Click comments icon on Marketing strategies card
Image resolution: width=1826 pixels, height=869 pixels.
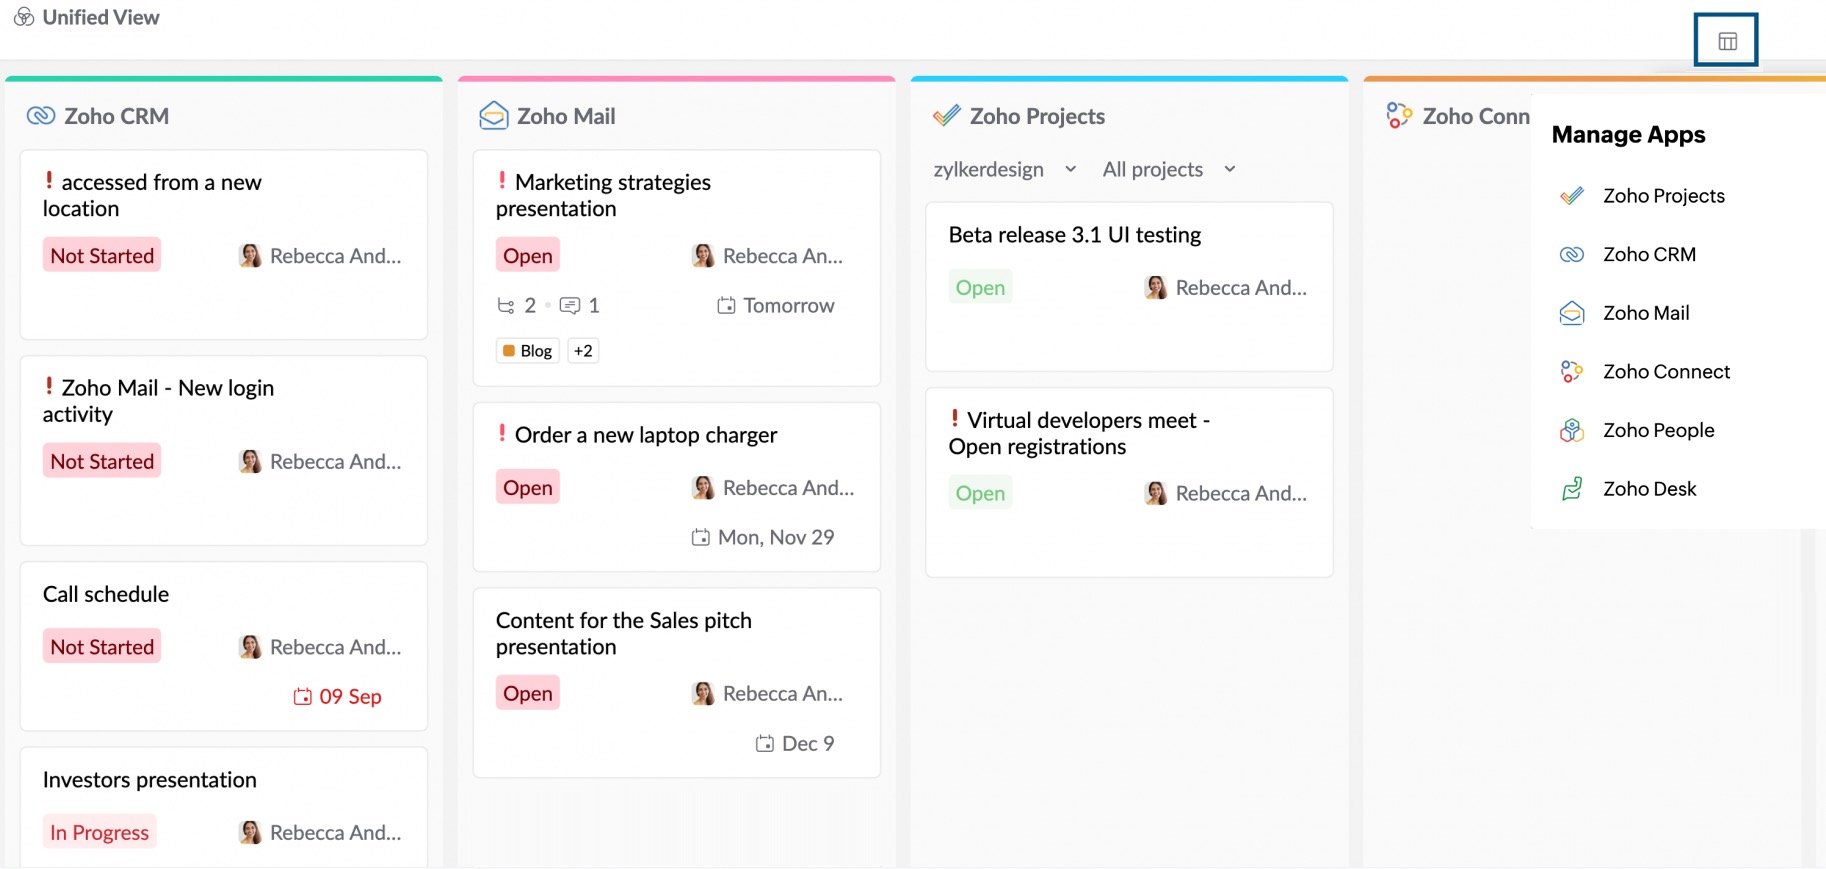(570, 306)
